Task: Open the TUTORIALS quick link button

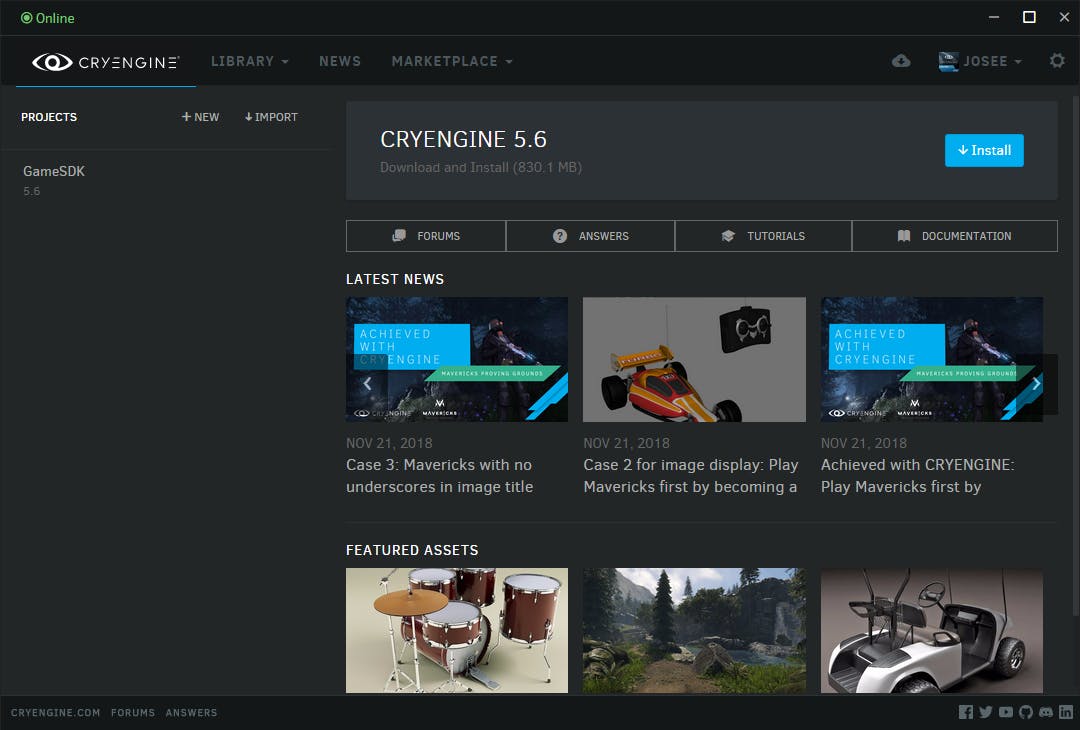Action: coord(763,236)
